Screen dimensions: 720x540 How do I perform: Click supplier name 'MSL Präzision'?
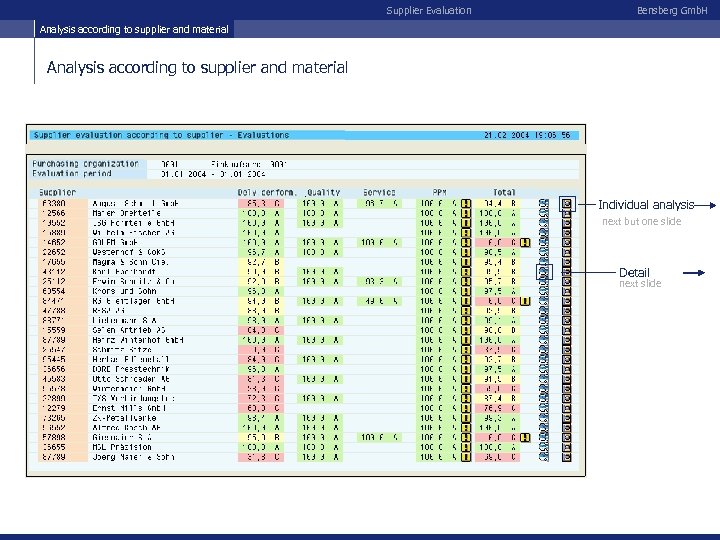tap(121, 447)
